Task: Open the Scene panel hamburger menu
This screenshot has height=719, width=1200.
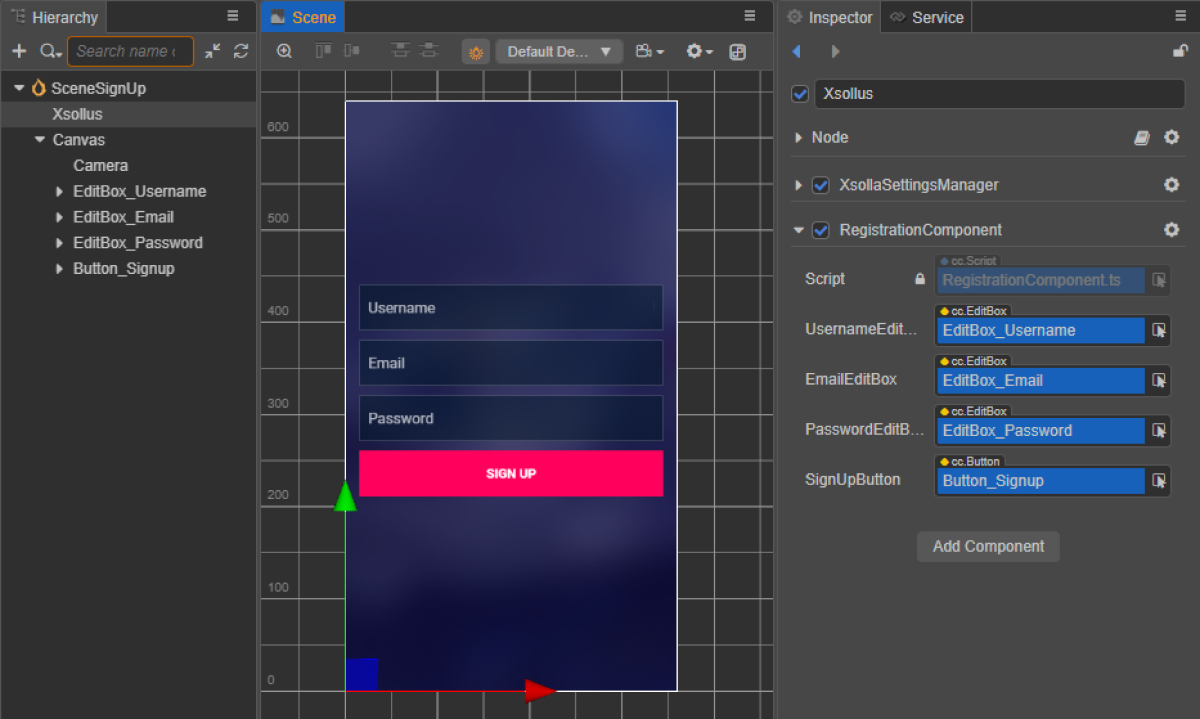Action: click(750, 16)
